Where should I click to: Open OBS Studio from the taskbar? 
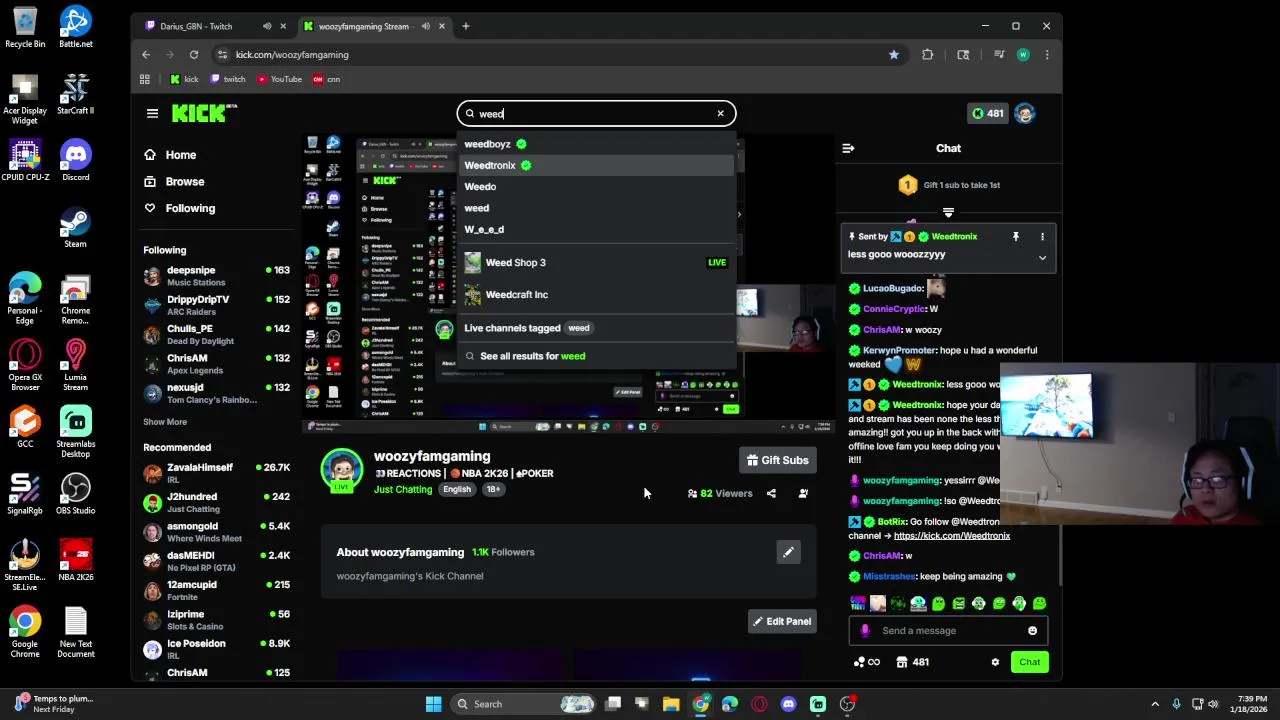(x=847, y=704)
